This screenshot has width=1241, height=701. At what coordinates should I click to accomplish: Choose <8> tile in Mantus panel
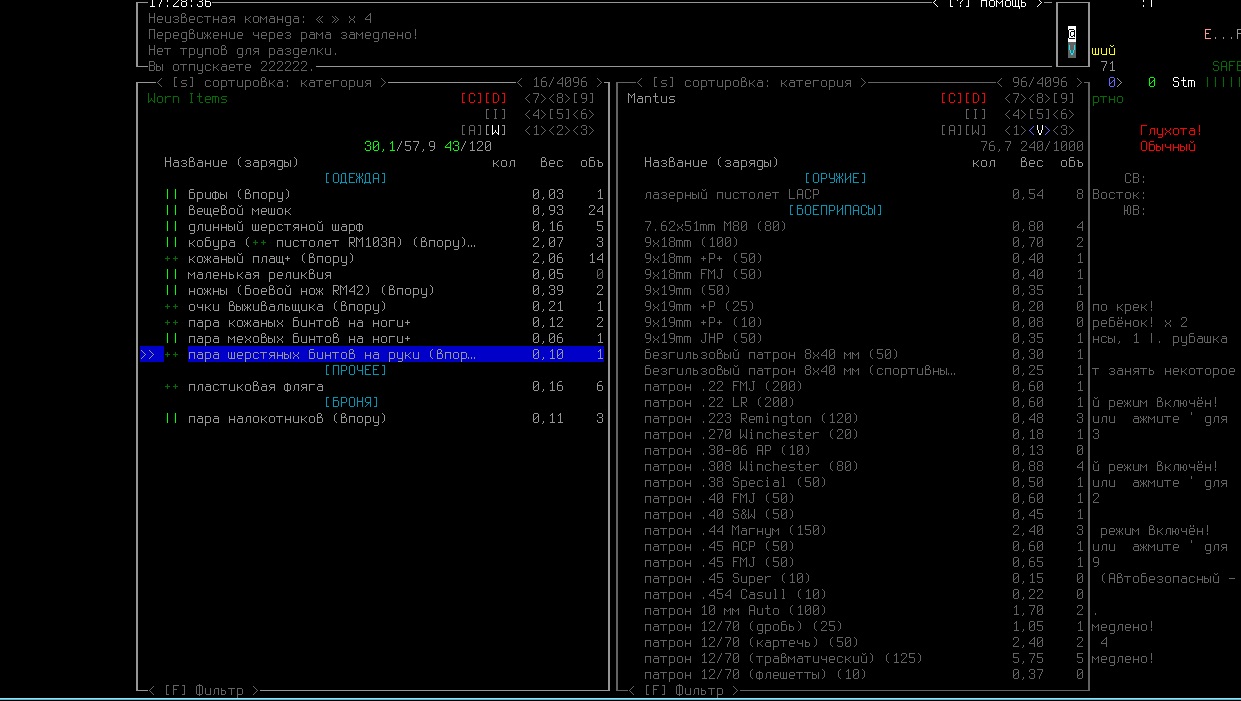point(1040,99)
